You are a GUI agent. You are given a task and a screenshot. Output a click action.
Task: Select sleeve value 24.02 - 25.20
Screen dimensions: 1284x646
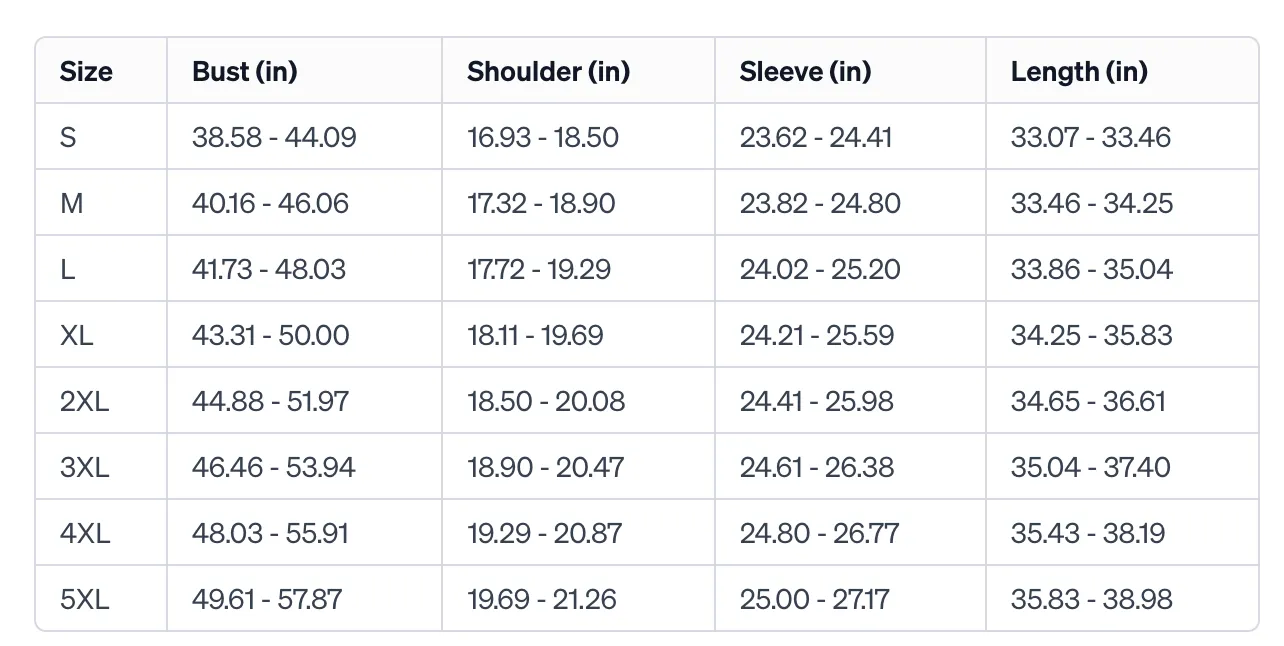pos(820,269)
